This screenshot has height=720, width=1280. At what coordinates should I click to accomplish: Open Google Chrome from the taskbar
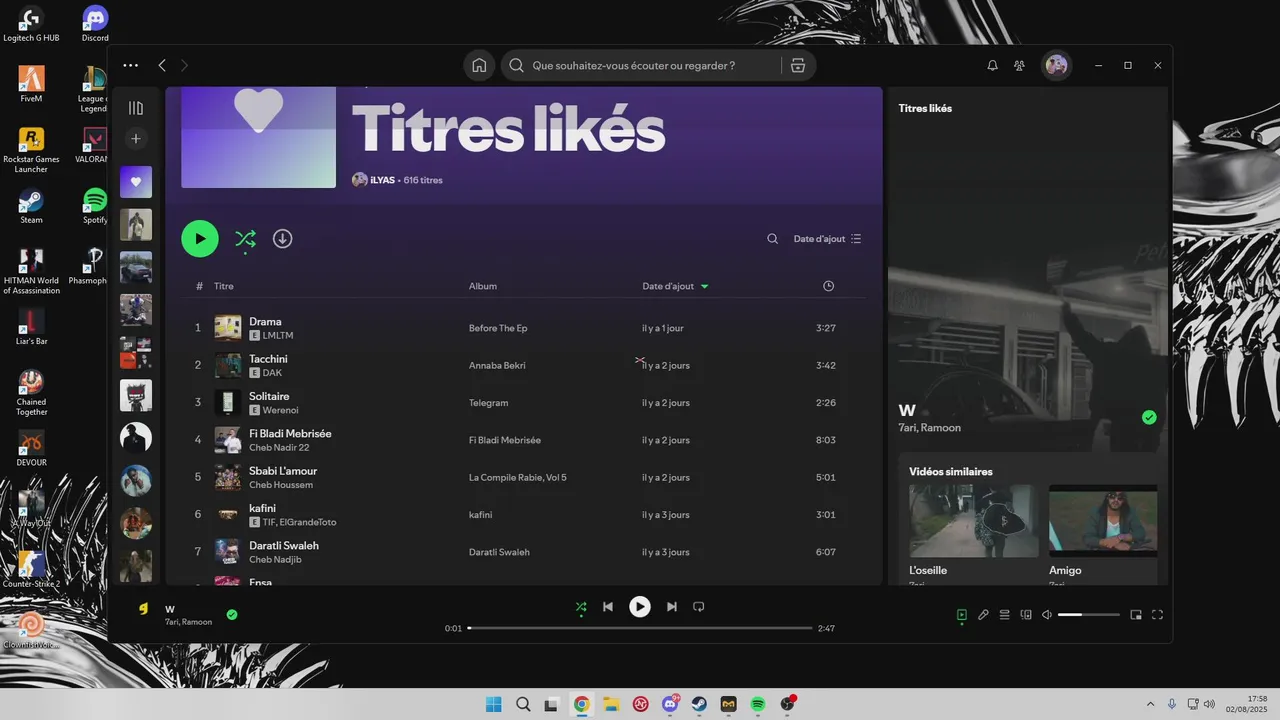point(581,704)
